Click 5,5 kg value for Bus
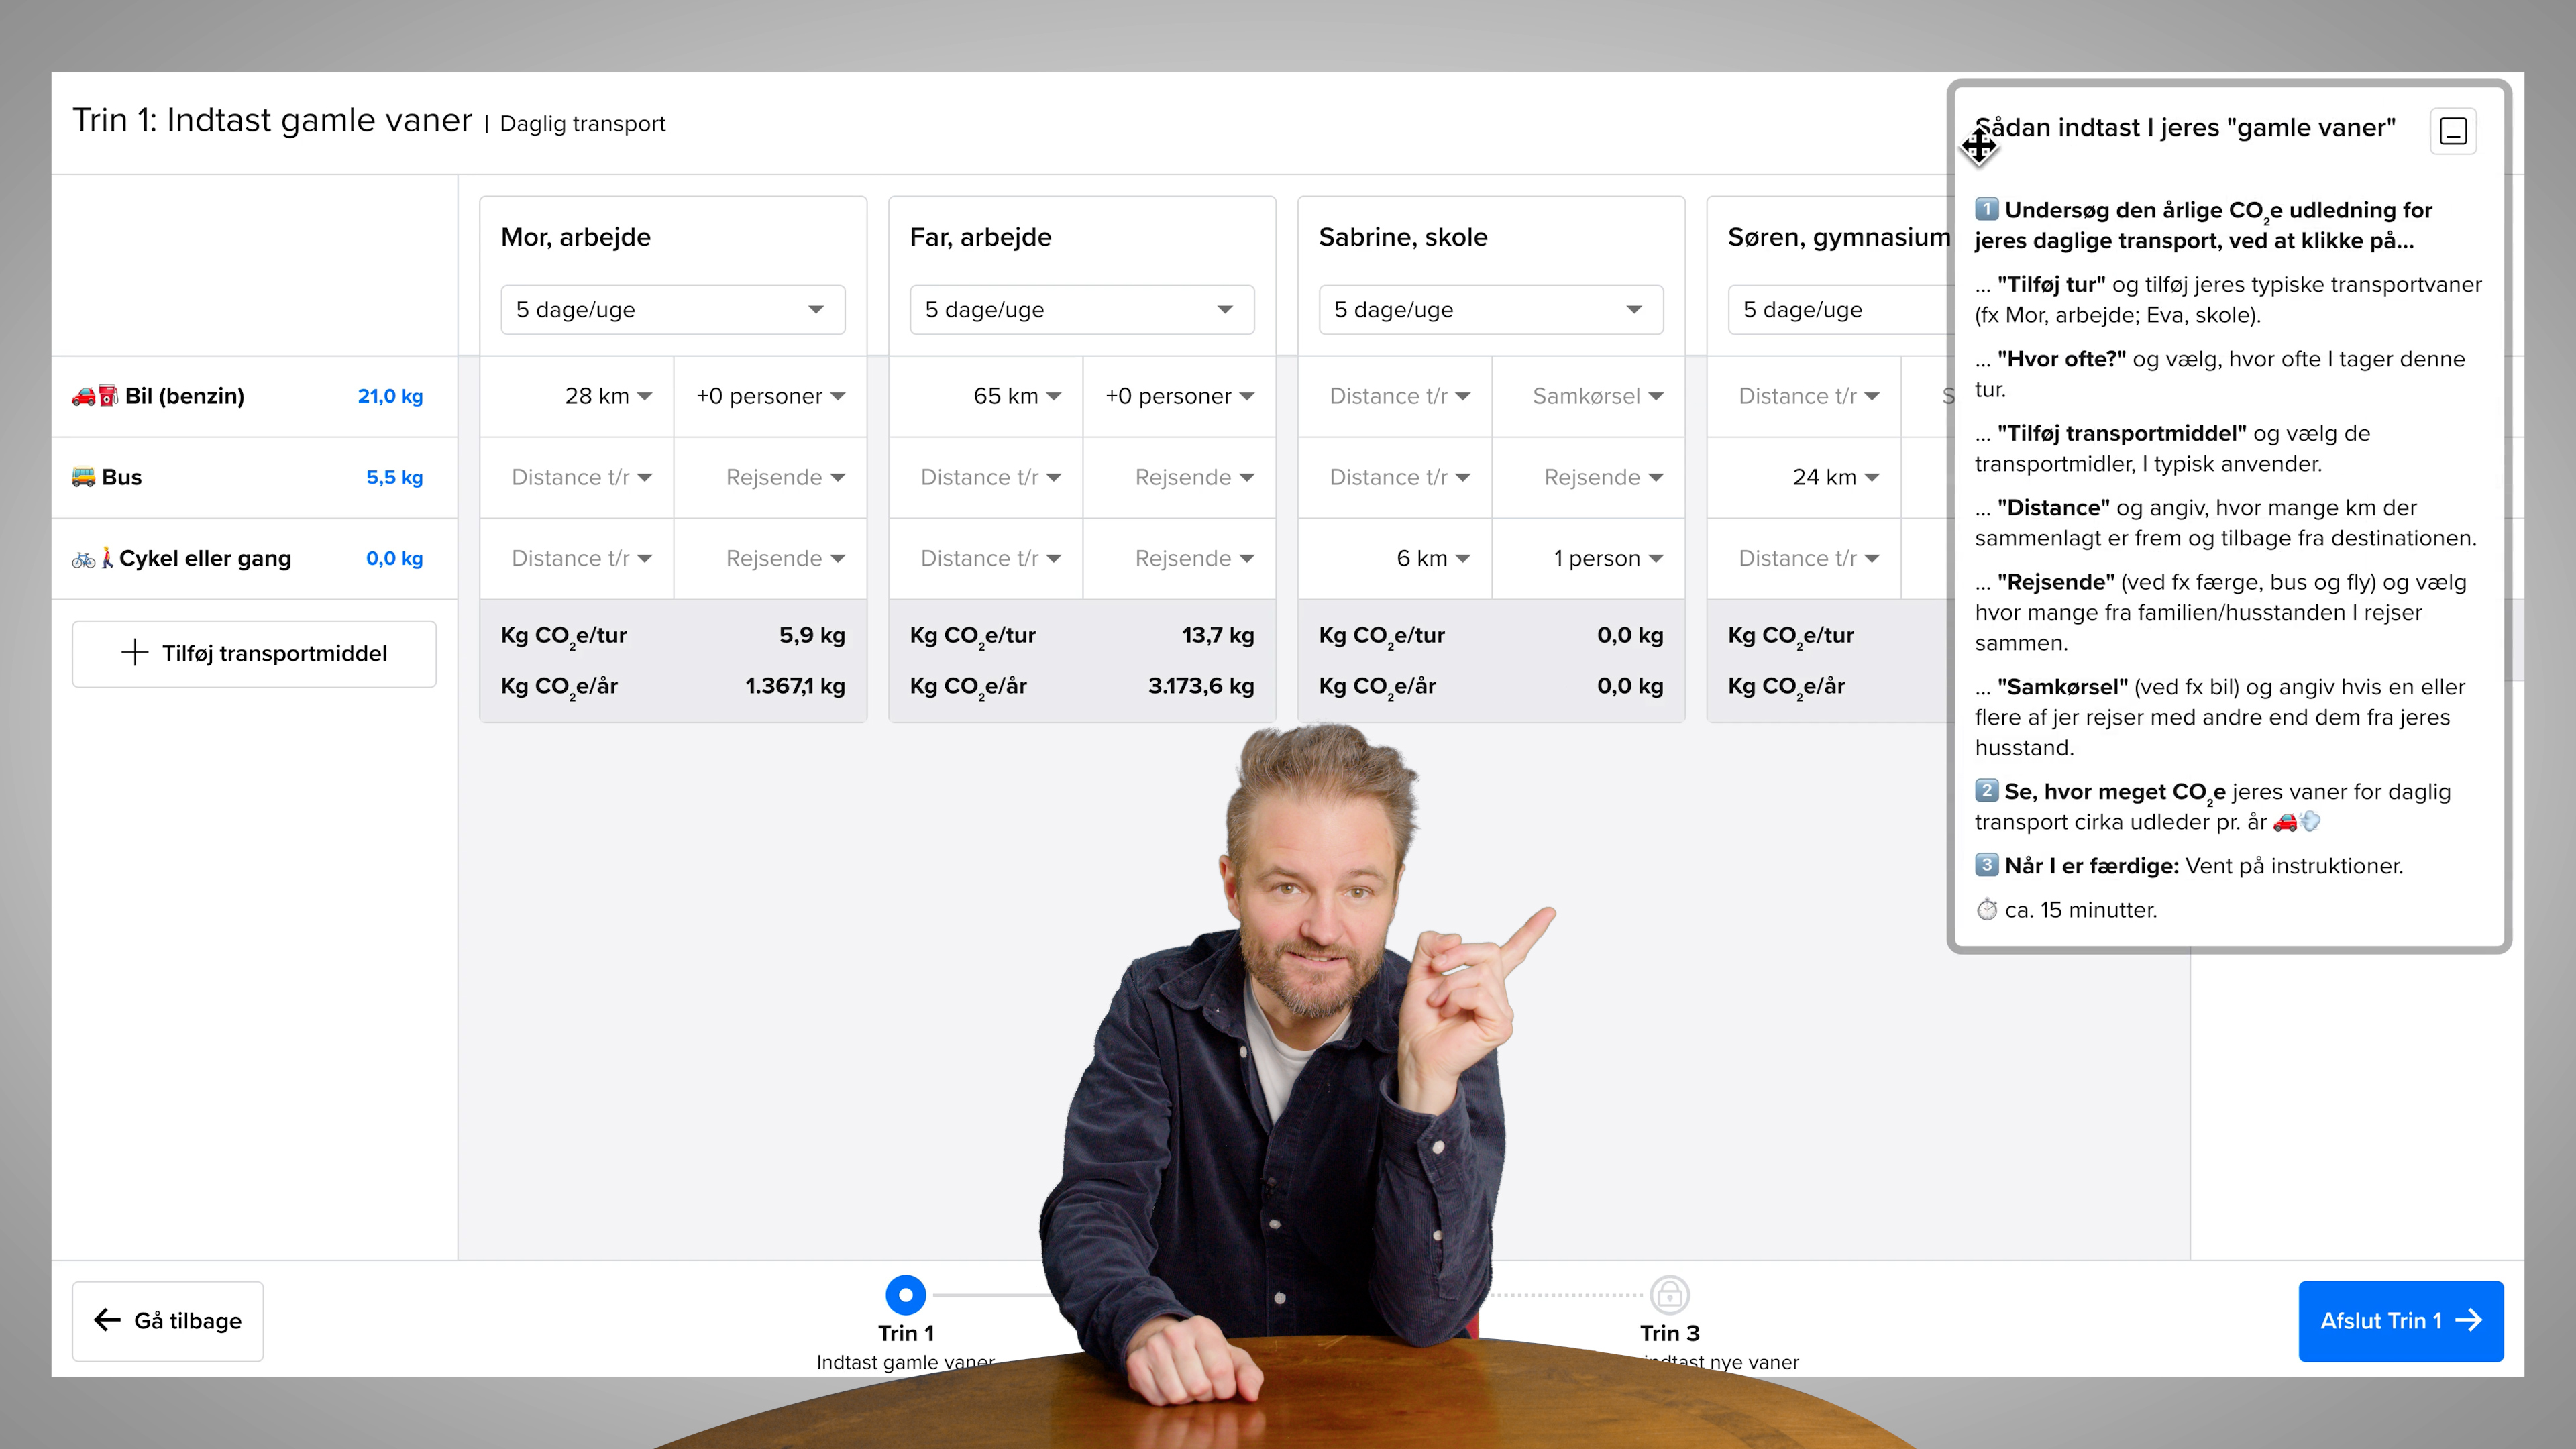This screenshot has width=2576, height=1449. tap(394, 477)
